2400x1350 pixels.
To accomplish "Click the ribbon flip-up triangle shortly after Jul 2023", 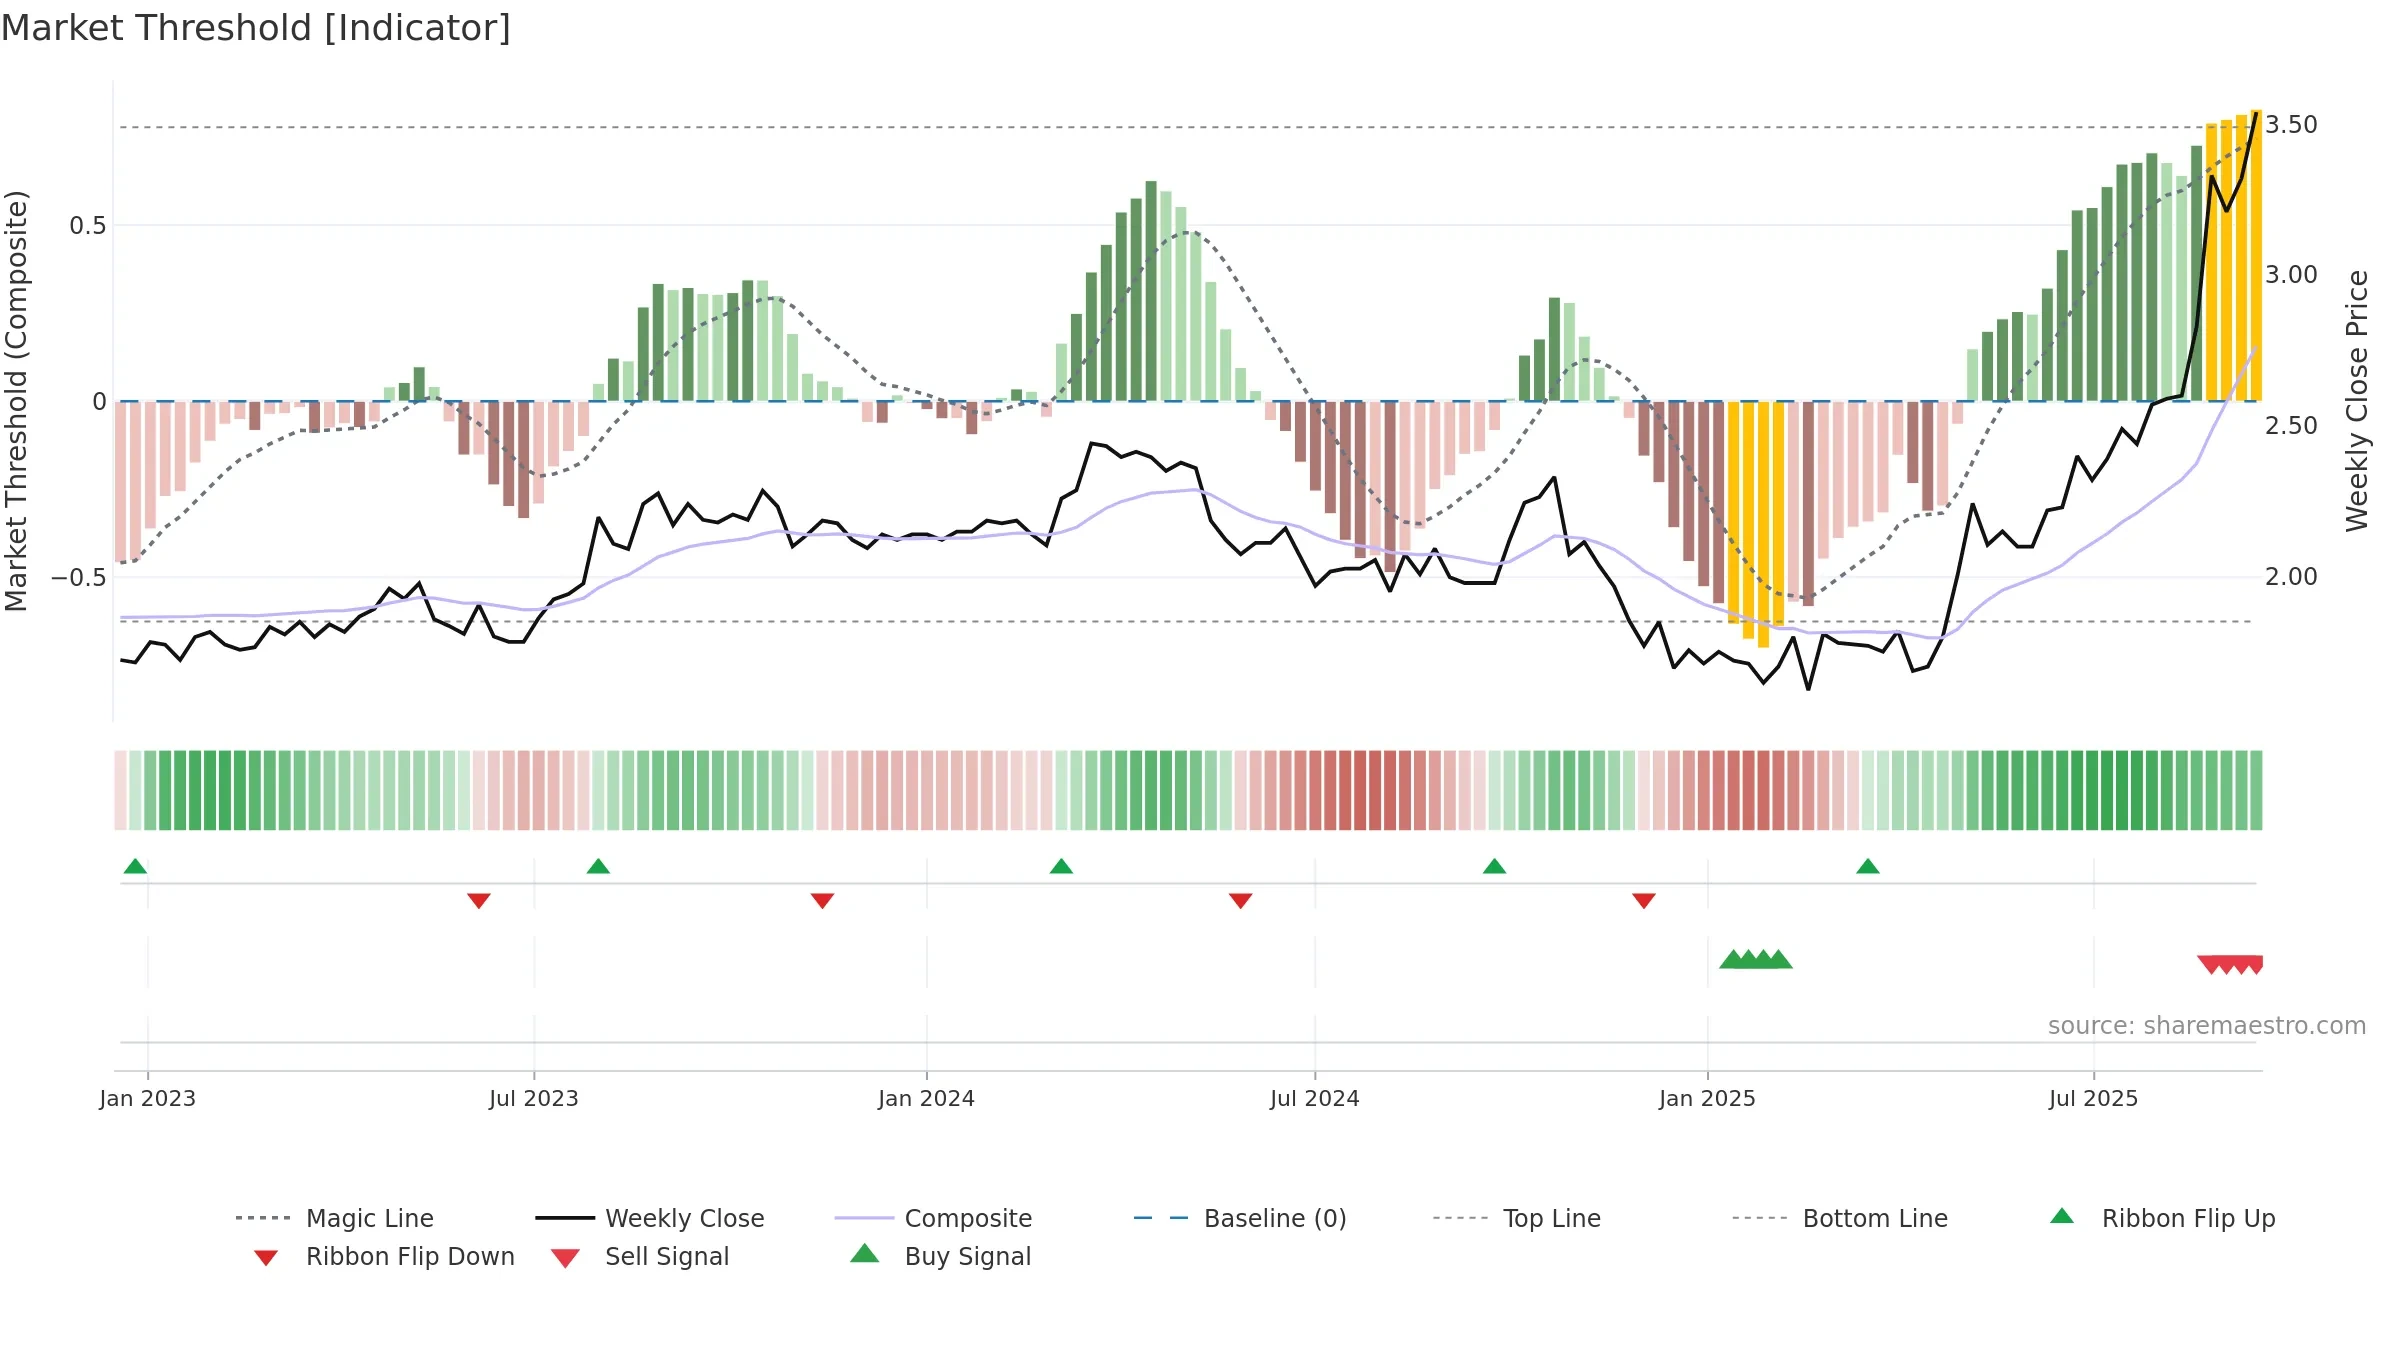I will (598, 866).
